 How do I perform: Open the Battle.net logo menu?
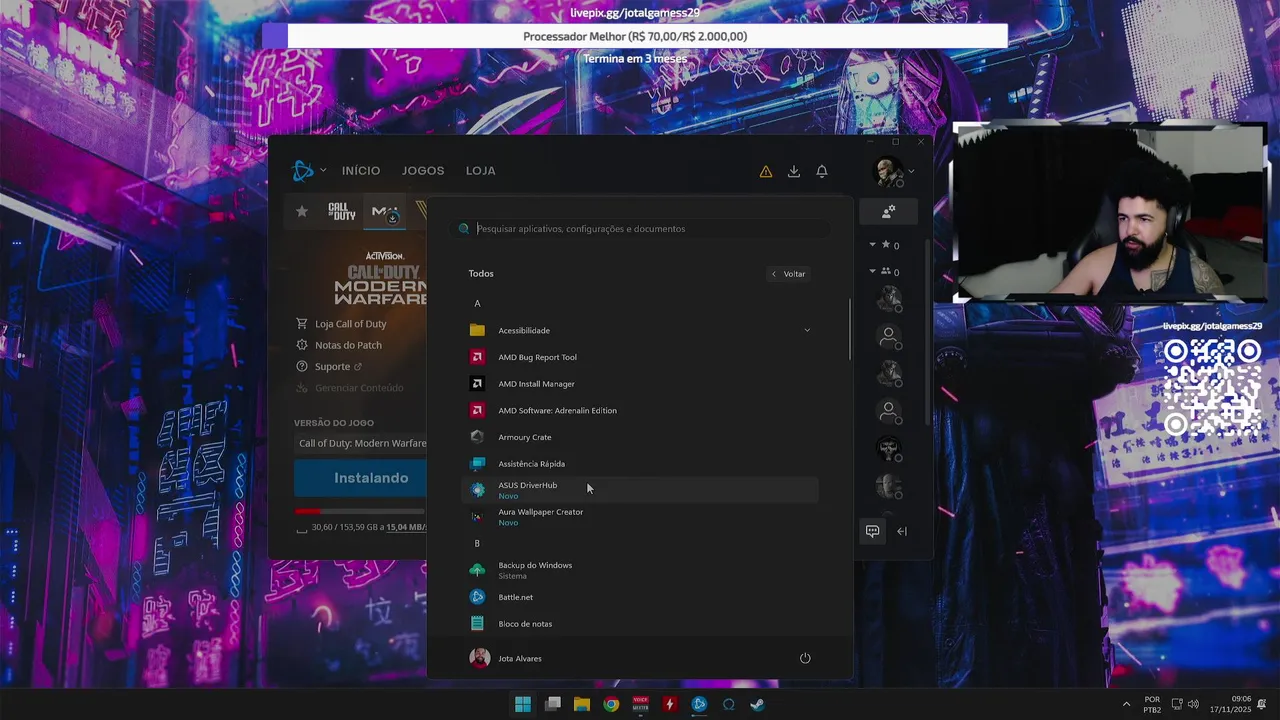pyautogui.click(x=303, y=171)
